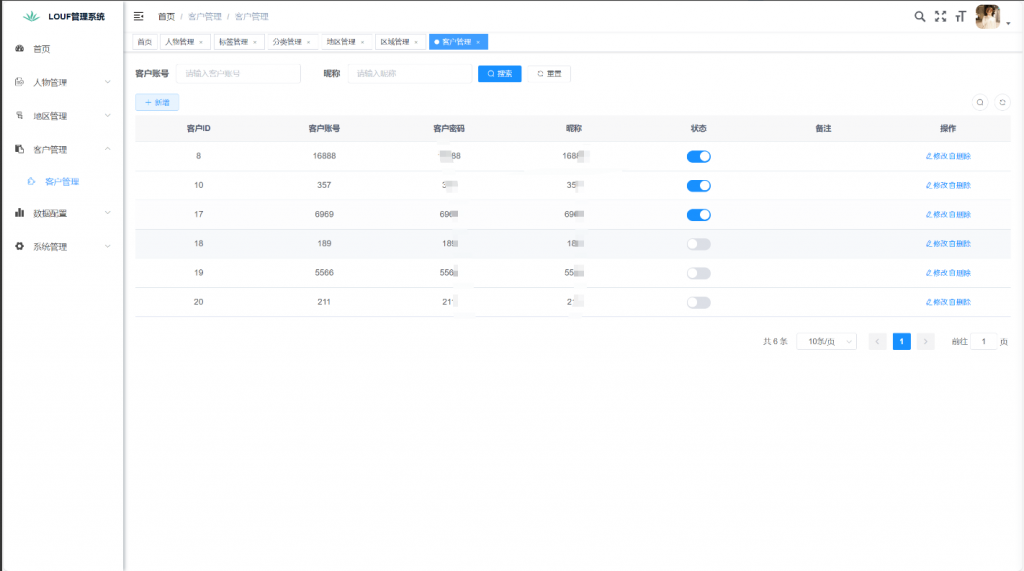
Task: Enter fullscreen using the header icon
Action: click(x=940, y=16)
